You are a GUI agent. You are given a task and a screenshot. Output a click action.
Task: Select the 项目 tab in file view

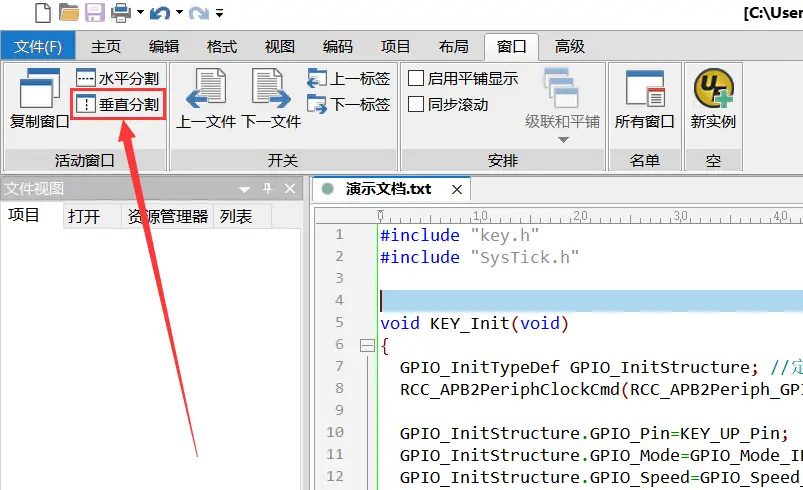(x=24, y=216)
